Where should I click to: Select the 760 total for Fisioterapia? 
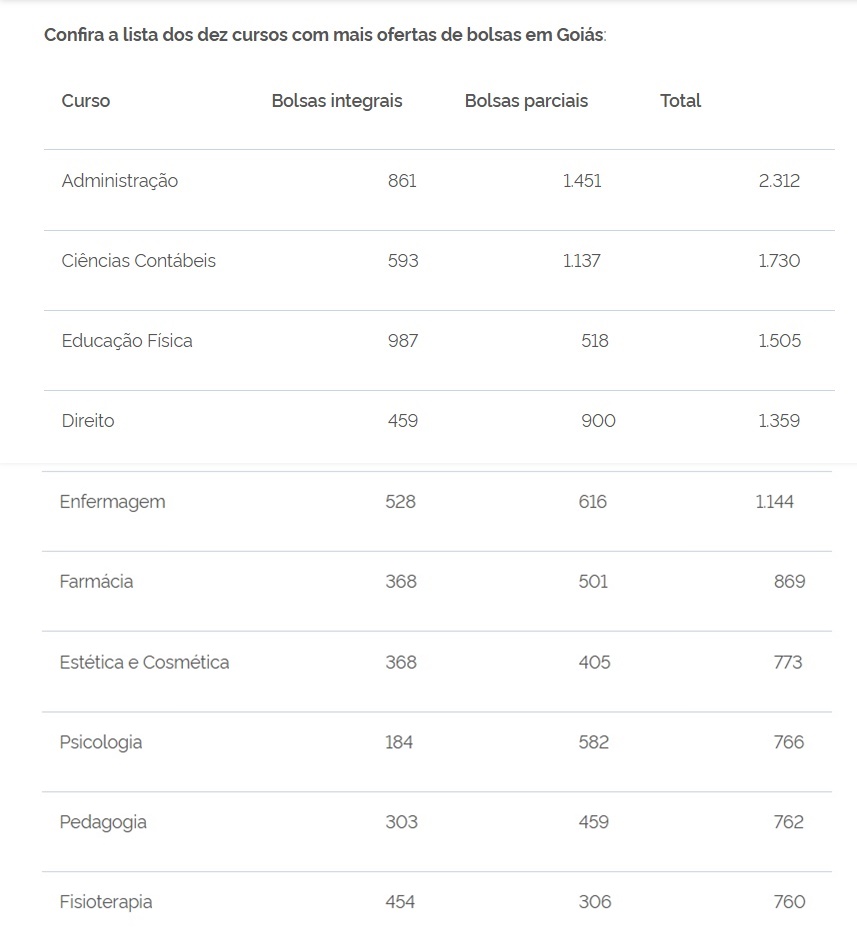pos(789,902)
